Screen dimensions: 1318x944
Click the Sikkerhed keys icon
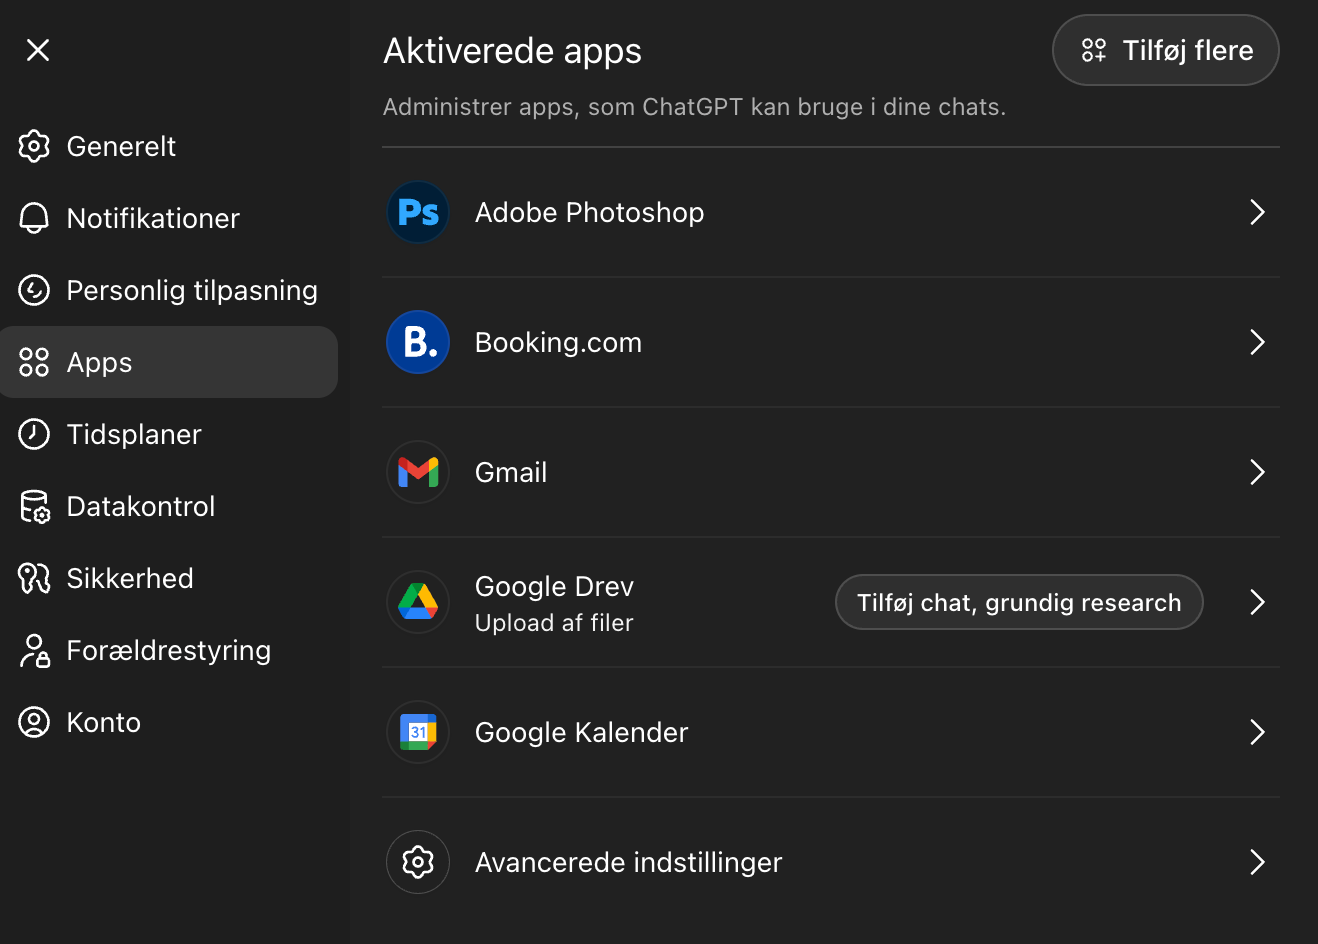coord(34,578)
